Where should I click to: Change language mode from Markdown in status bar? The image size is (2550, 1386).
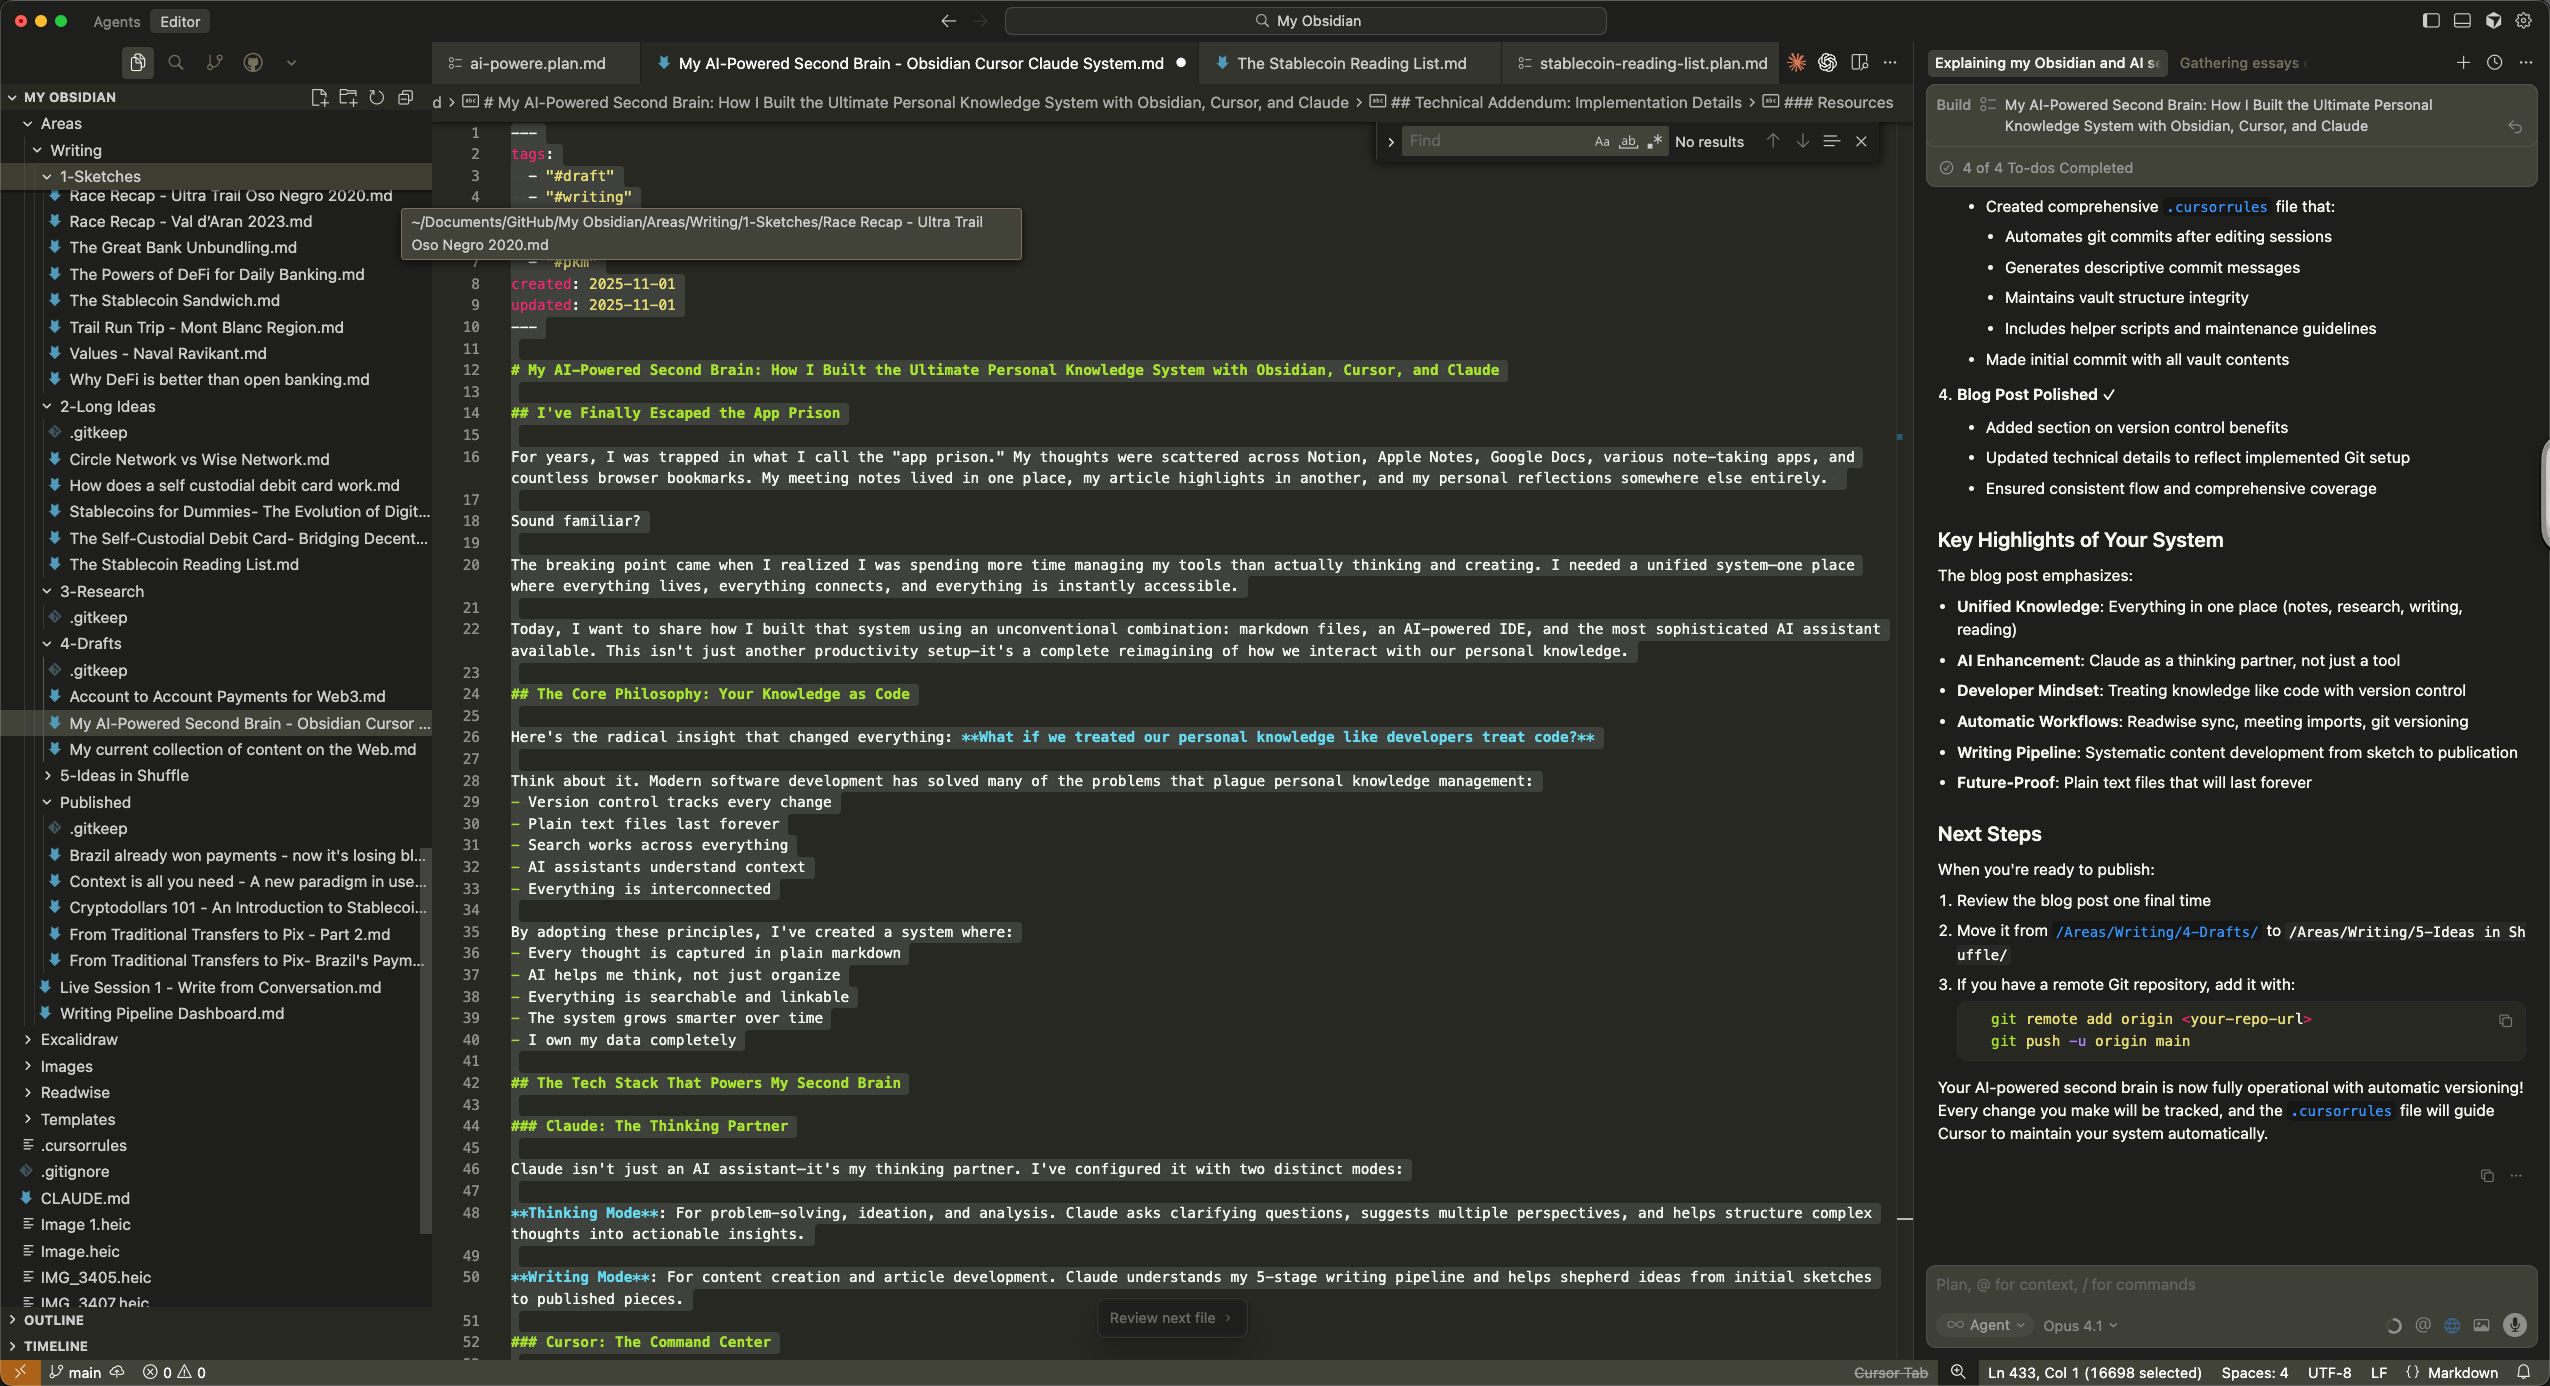tap(2462, 1373)
